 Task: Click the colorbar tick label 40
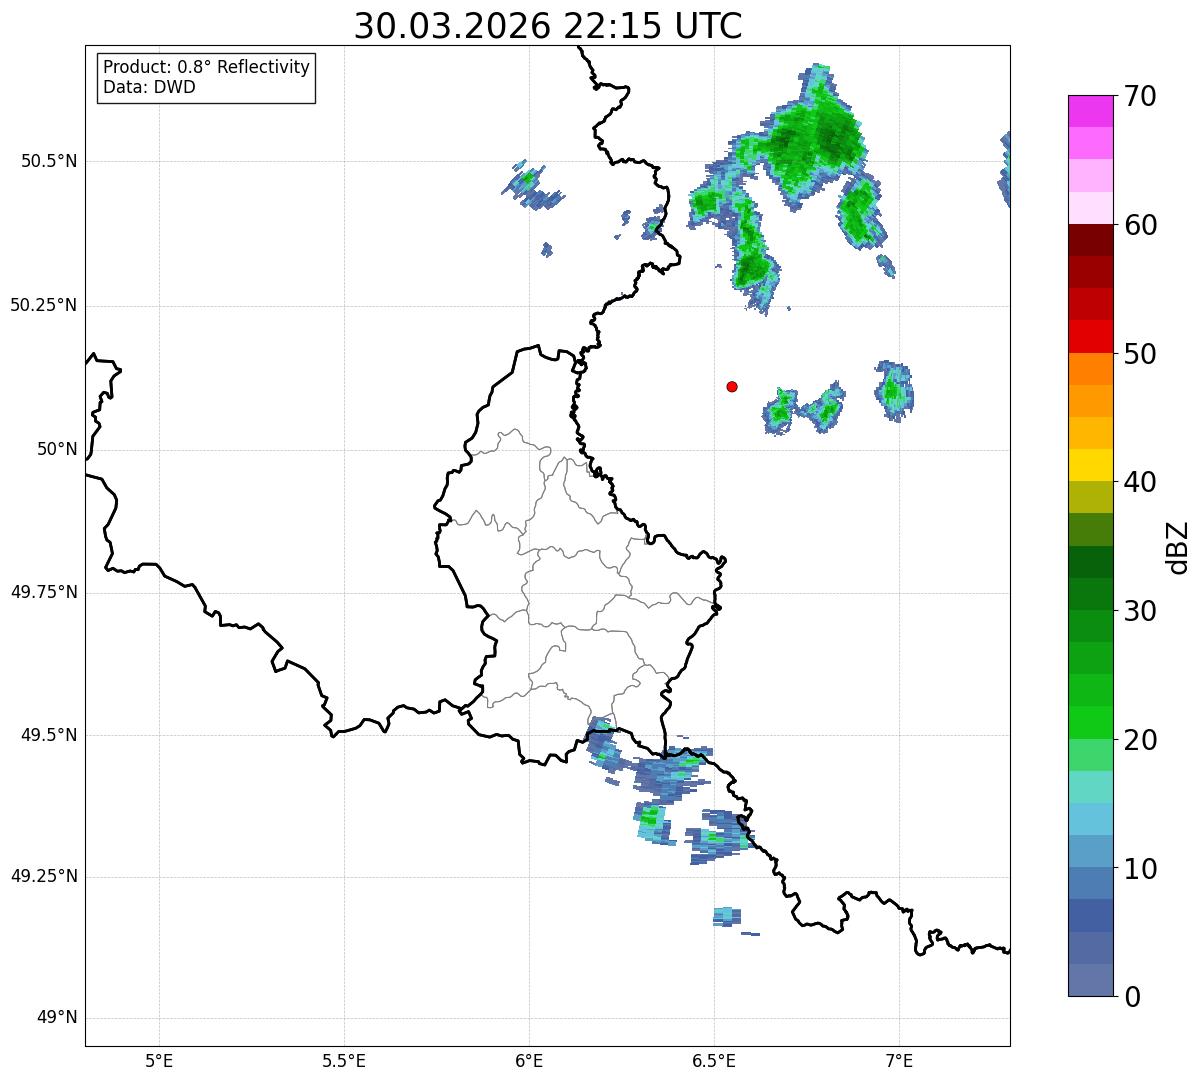[x=1141, y=482]
